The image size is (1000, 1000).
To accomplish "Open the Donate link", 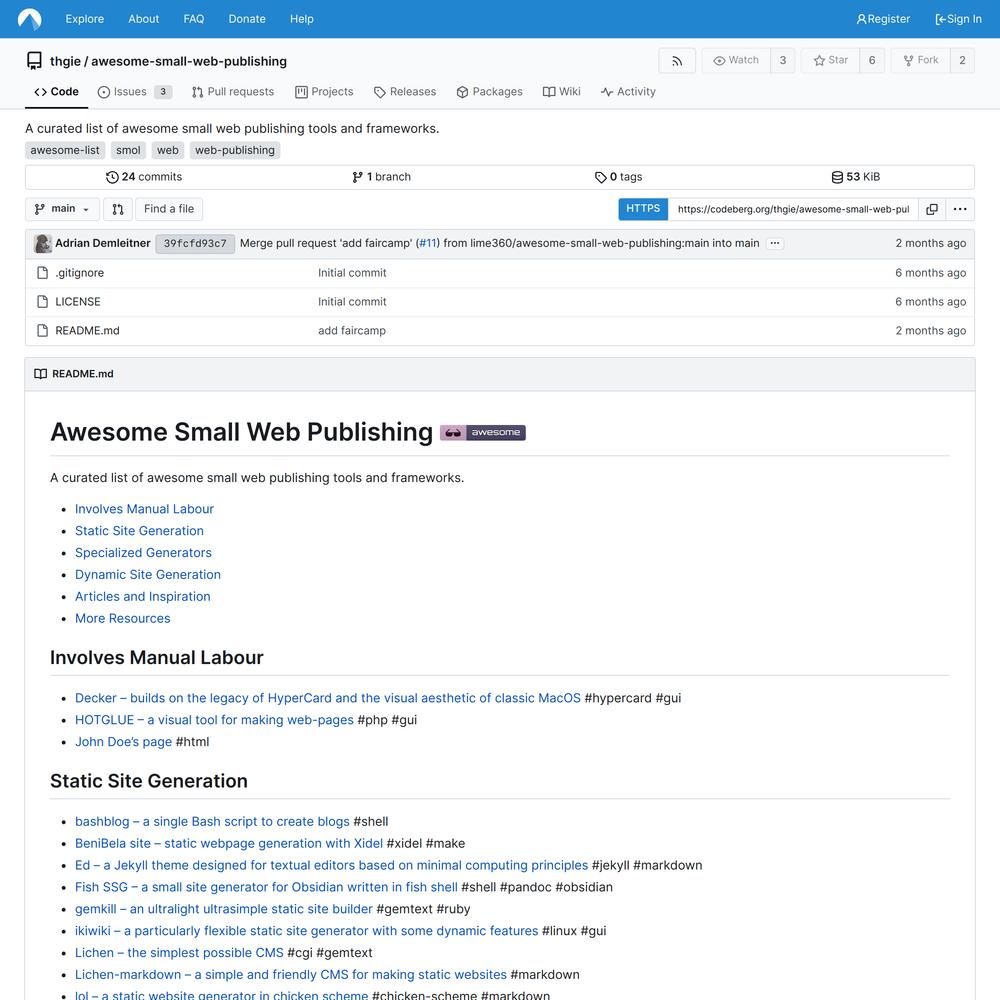I will click(247, 19).
